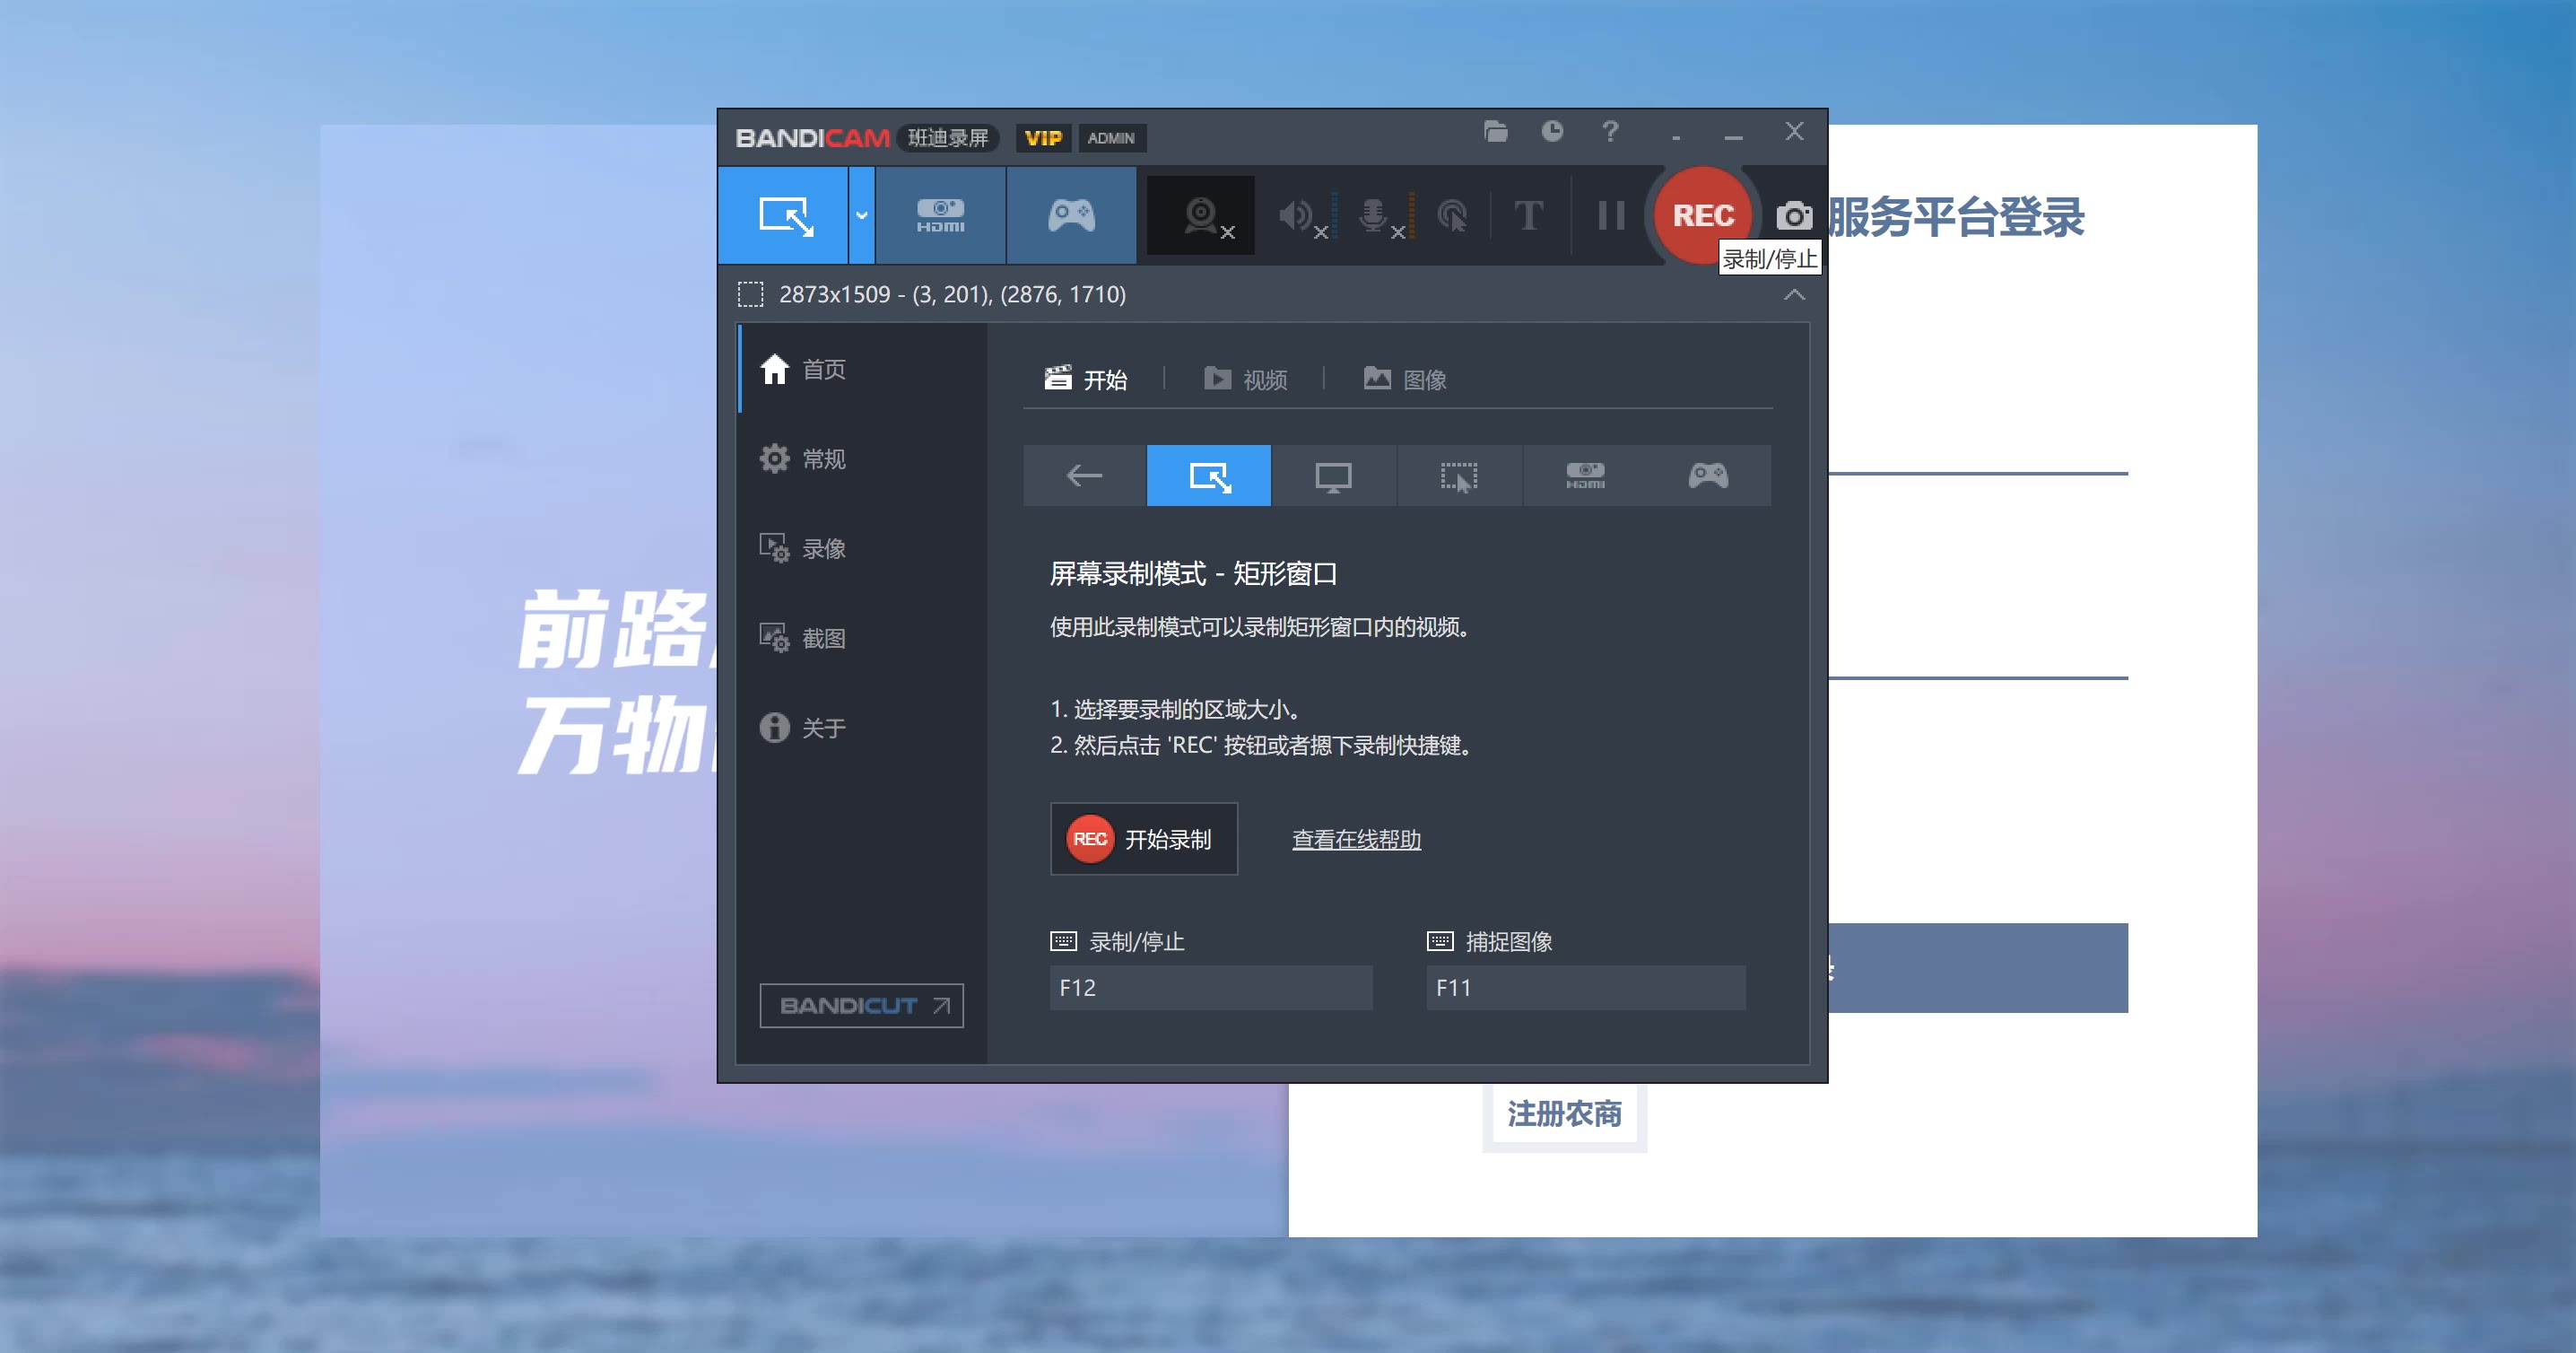Viewport: 2576px width, 1353px height.
Task: Open the 首页 home sidebar item
Action: pyautogui.click(x=862, y=369)
